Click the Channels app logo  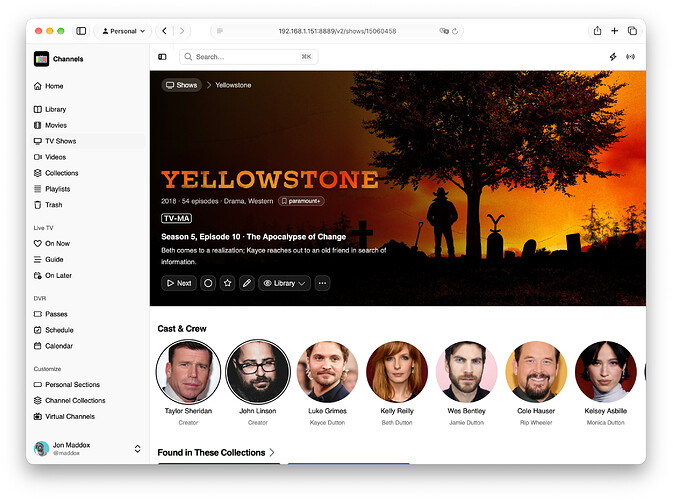coord(42,59)
